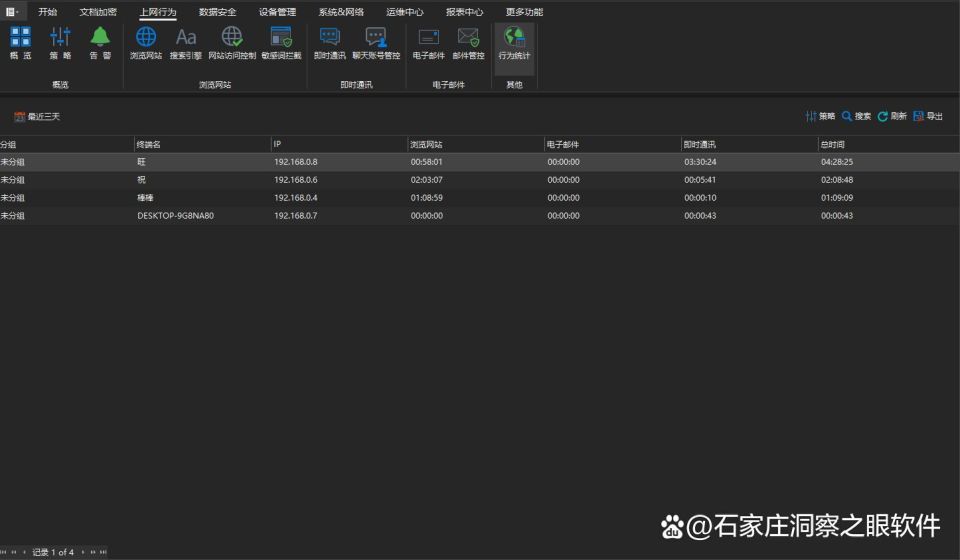The image size is (960, 560).
Task: Click the 搜索 magnifier button
Action: [x=857, y=116]
